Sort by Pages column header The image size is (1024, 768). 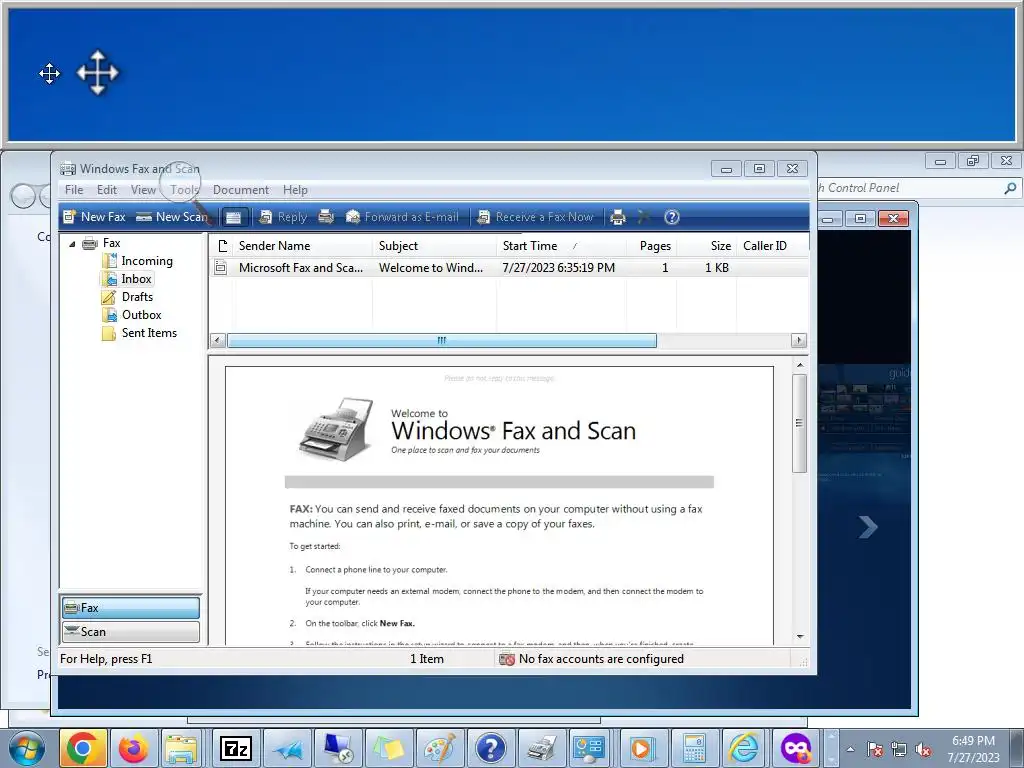tap(651, 246)
